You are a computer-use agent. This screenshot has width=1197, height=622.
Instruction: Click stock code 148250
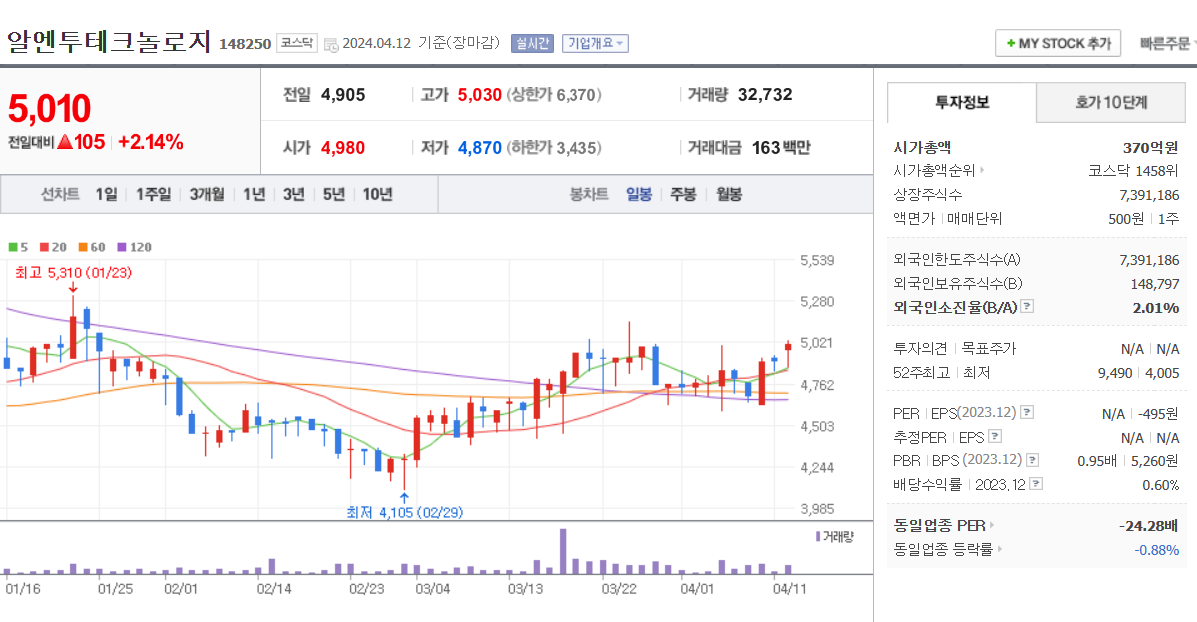pyautogui.click(x=245, y=44)
